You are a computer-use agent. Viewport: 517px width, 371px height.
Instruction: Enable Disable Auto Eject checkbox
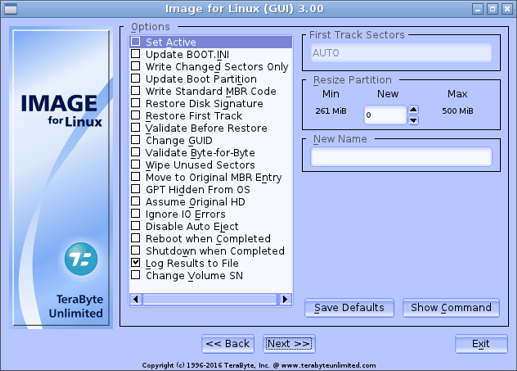tap(135, 226)
